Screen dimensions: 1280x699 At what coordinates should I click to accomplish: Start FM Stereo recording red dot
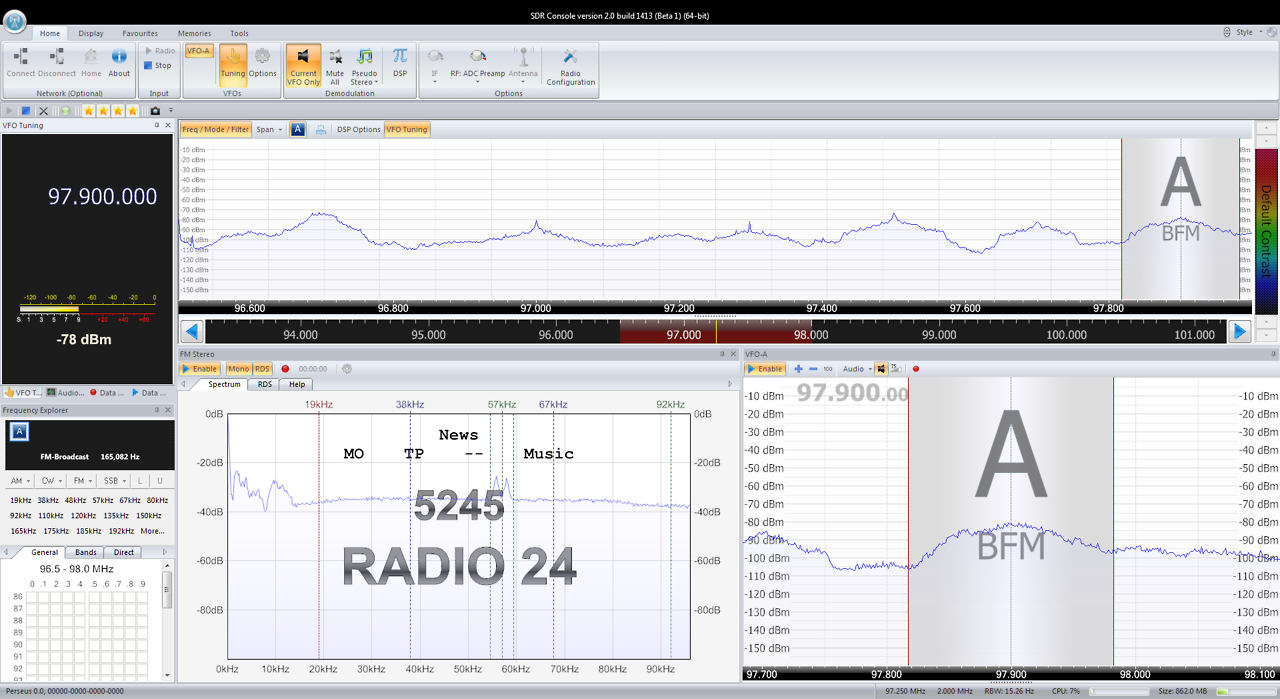pos(285,369)
